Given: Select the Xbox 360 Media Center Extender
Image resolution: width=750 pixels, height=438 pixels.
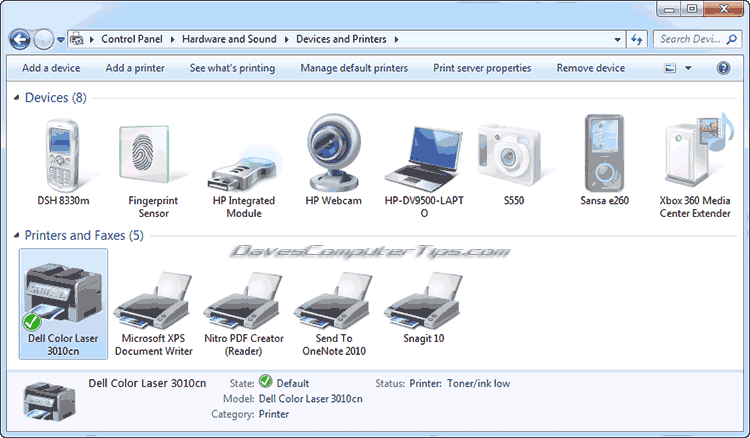Looking at the screenshot, I should 695,165.
